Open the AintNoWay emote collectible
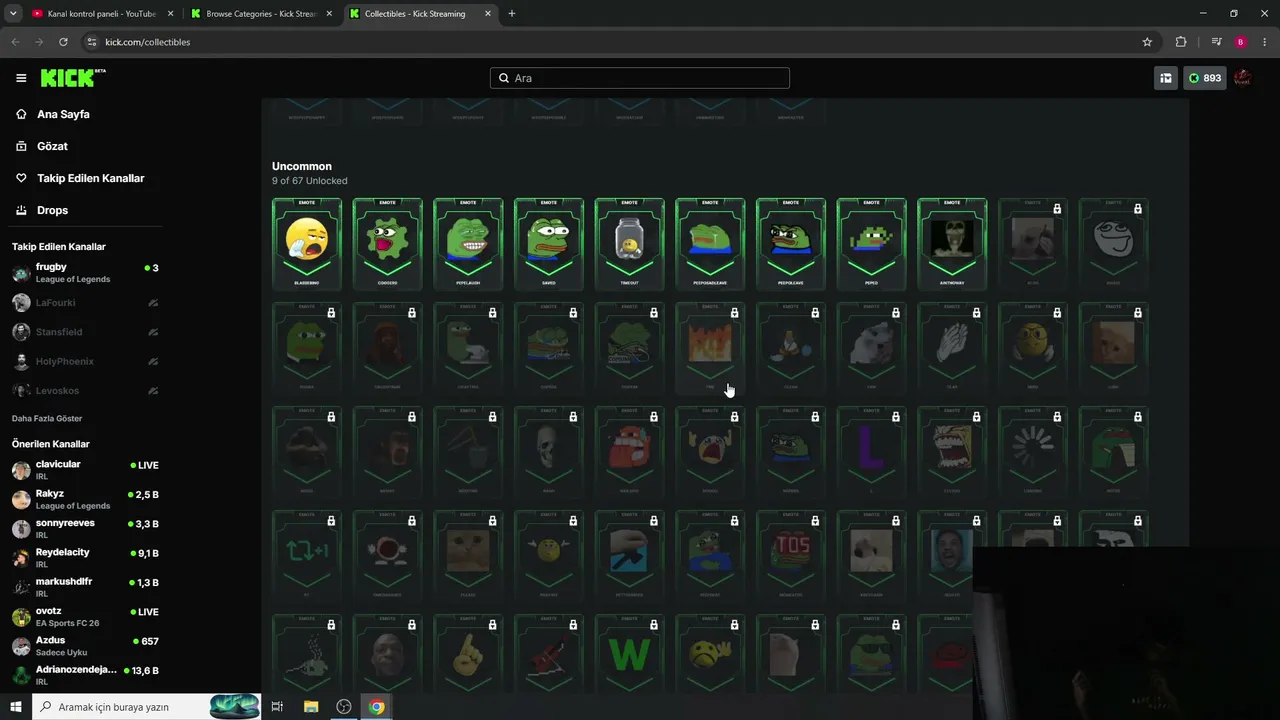Image resolution: width=1280 pixels, height=720 pixels. tap(952, 244)
